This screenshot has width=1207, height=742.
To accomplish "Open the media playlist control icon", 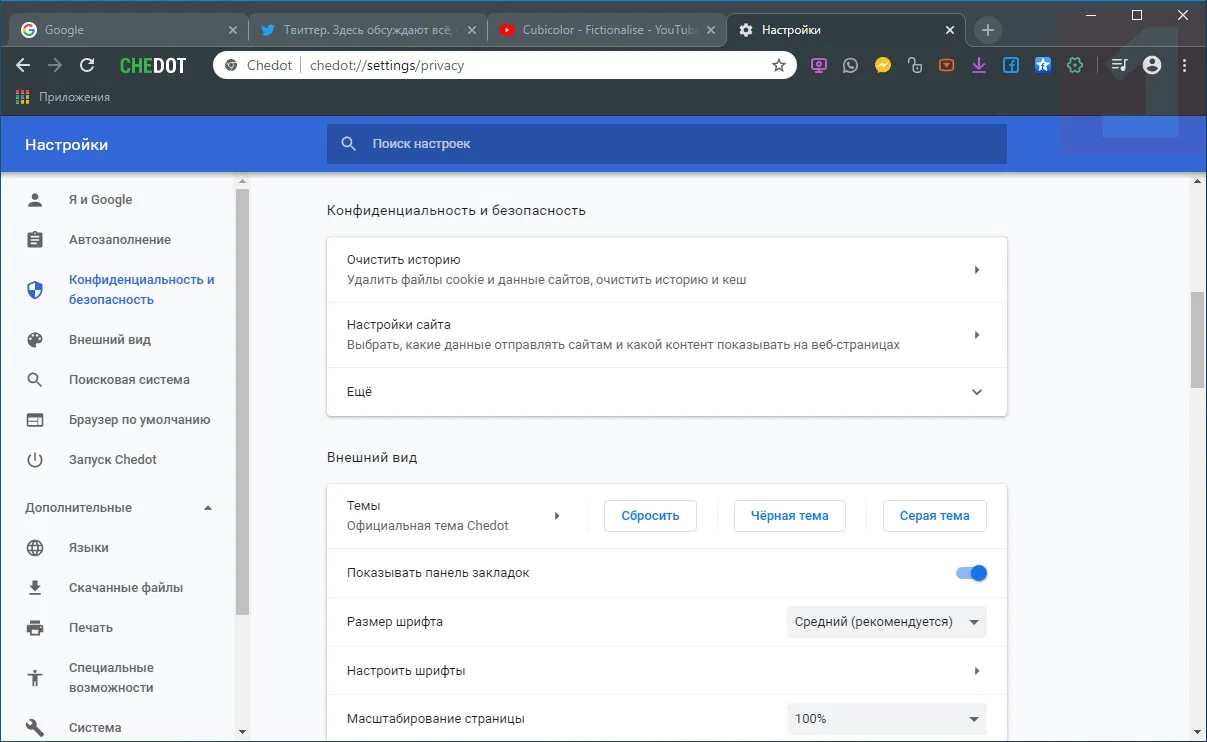I will pyautogui.click(x=1119, y=65).
